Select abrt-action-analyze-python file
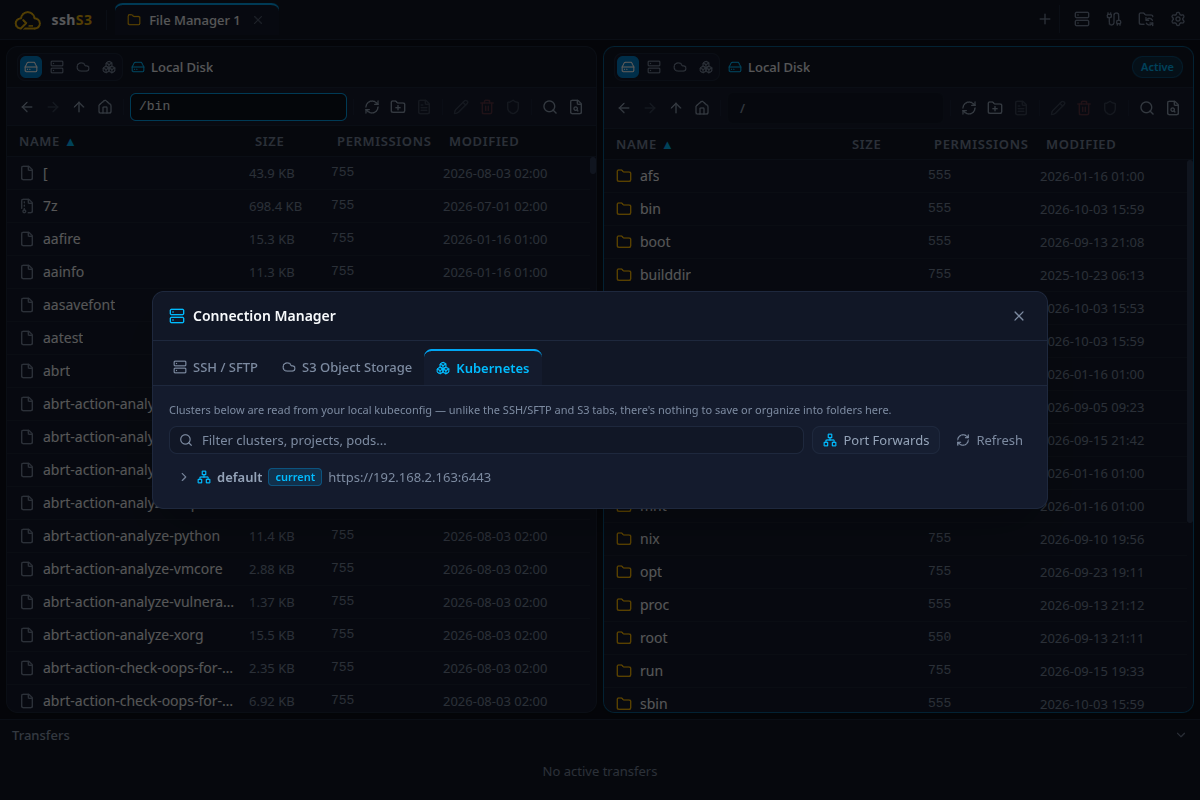 click(300, 536)
